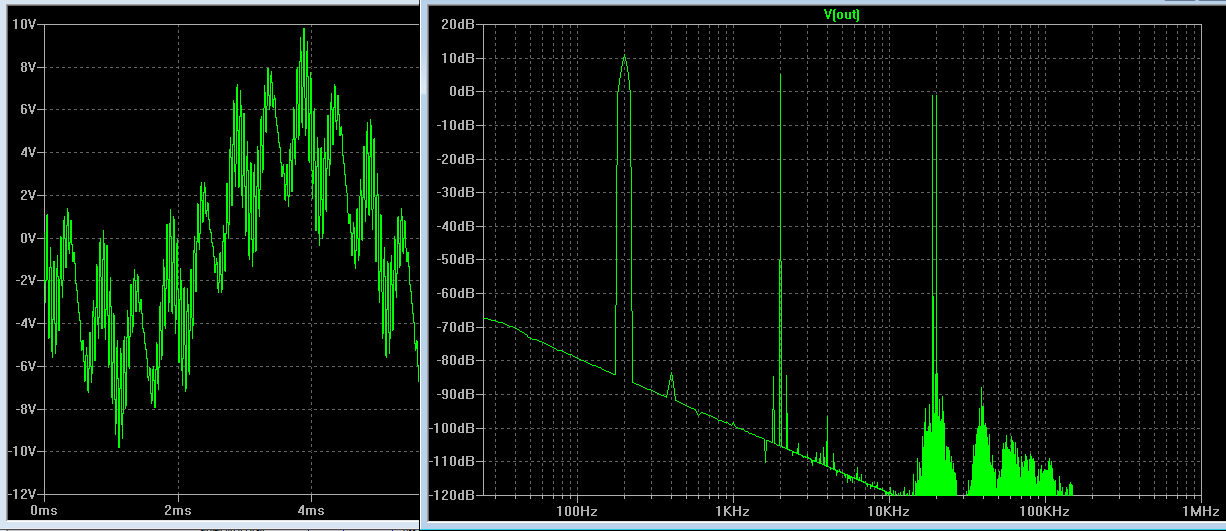
Task: Click the 0V axis label
Action: (x=26, y=238)
